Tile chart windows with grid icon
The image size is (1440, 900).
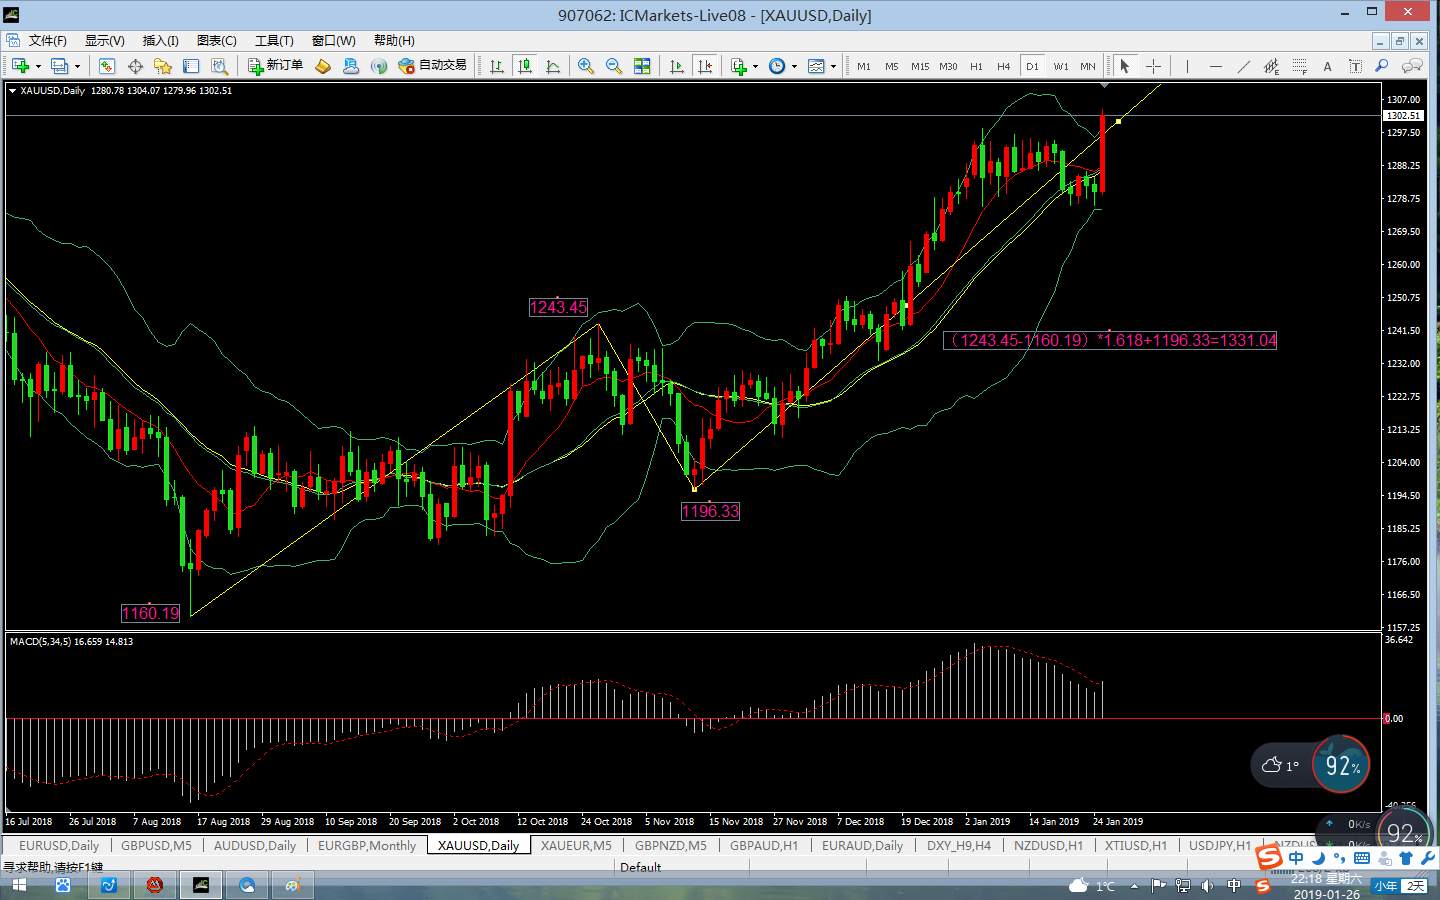(642, 66)
